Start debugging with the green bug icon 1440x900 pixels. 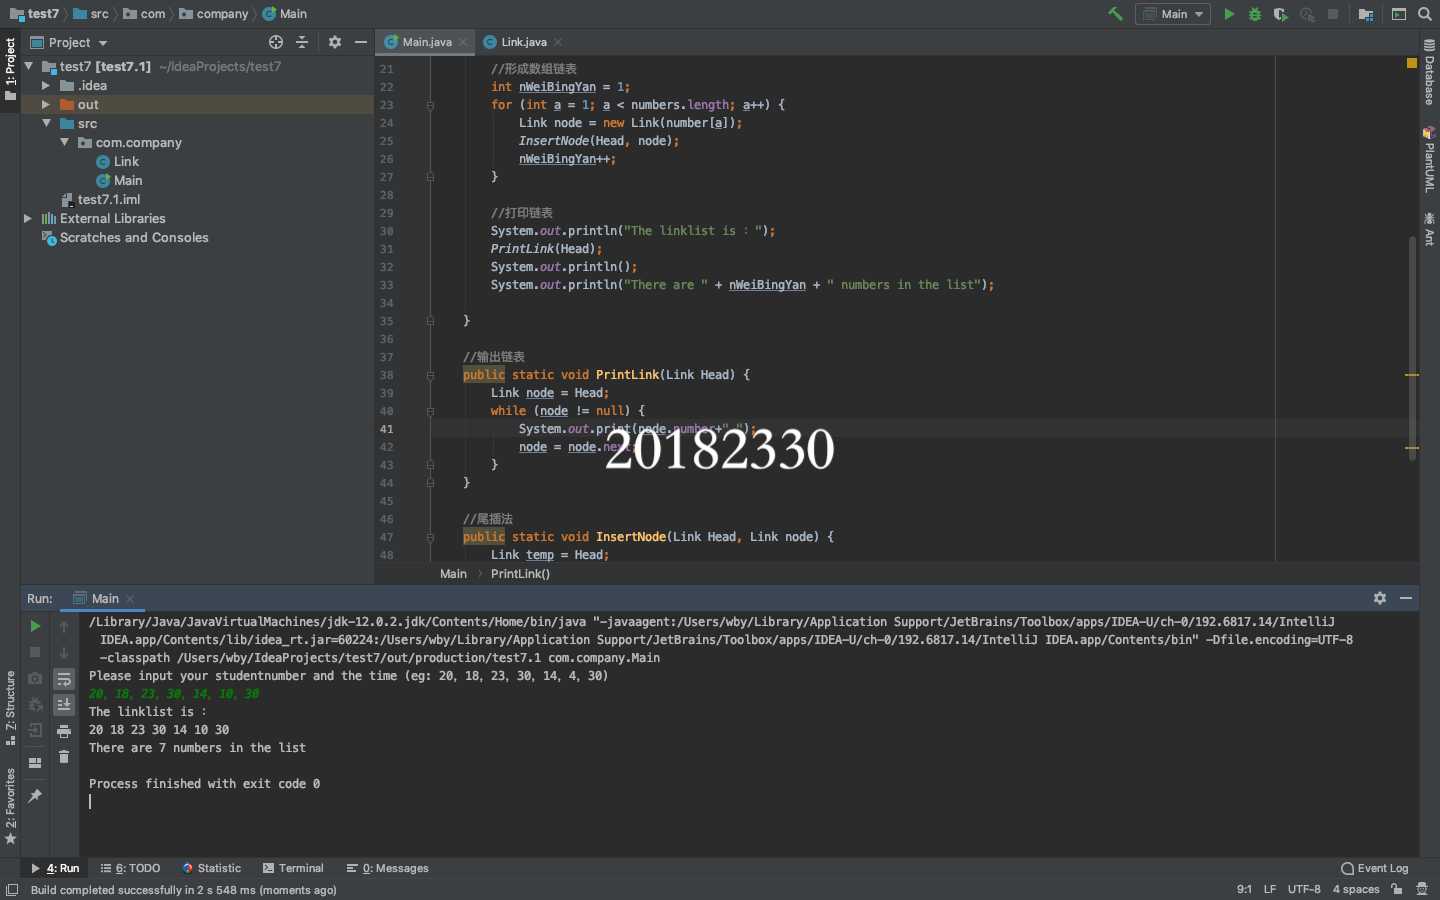point(1255,14)
